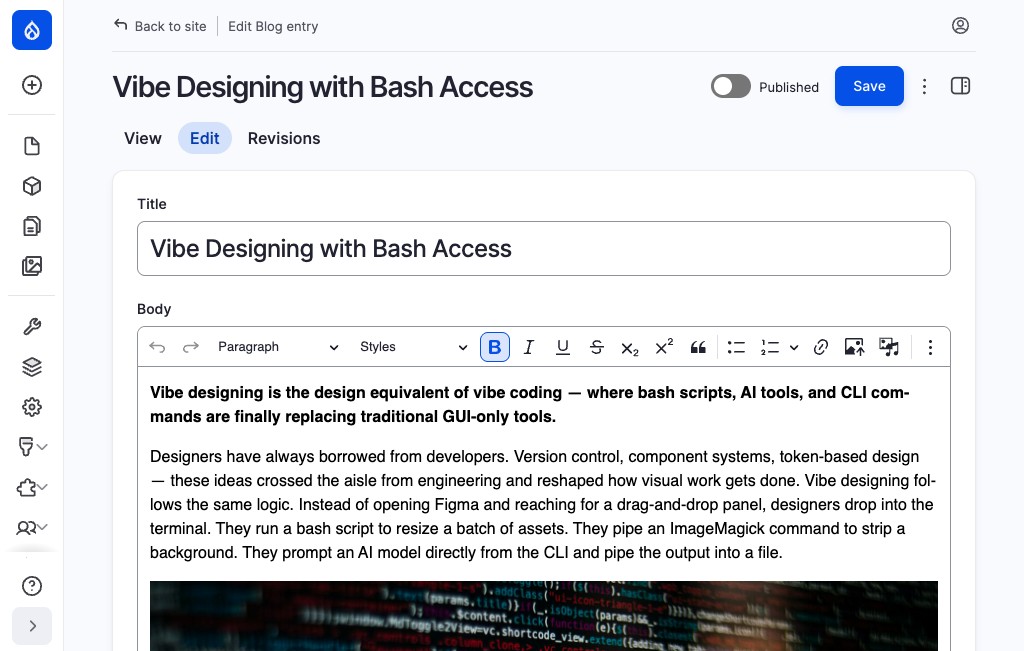Apply superscript formatting
This screenshot has height=651, width=1024.
click(663, 347)
